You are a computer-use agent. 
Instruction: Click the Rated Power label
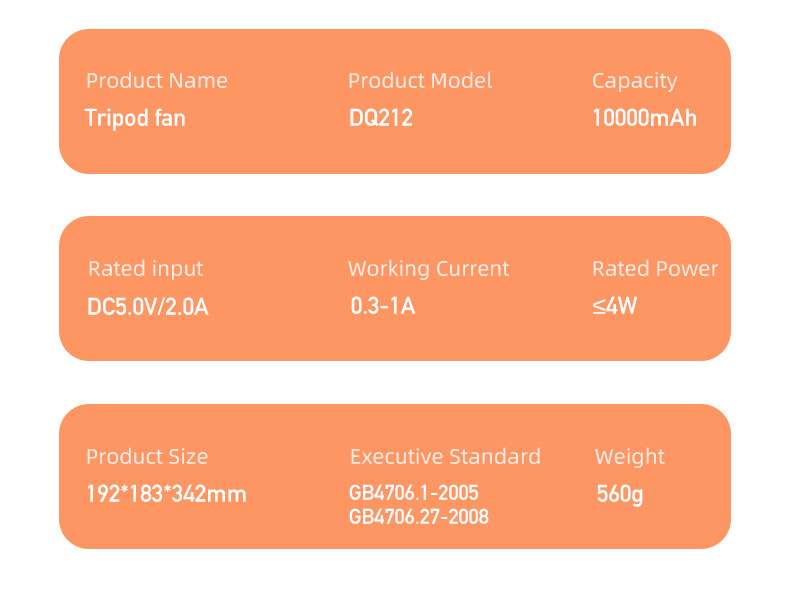(x=655, y=269)
